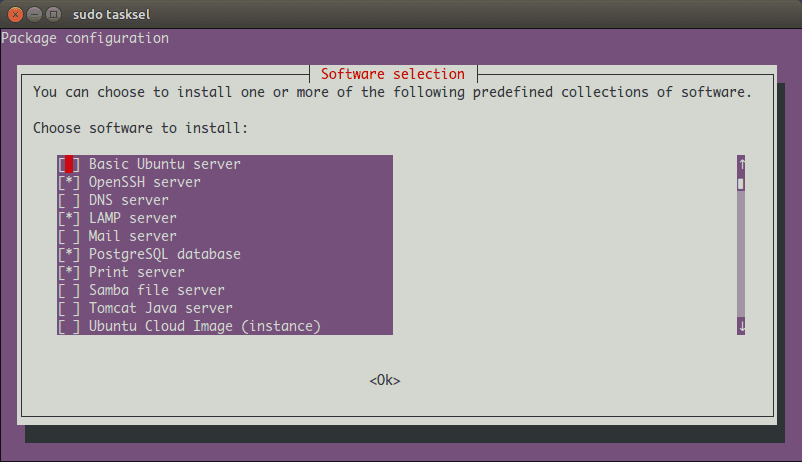Uncheck the LAMP server checkbox

(69, 218)
